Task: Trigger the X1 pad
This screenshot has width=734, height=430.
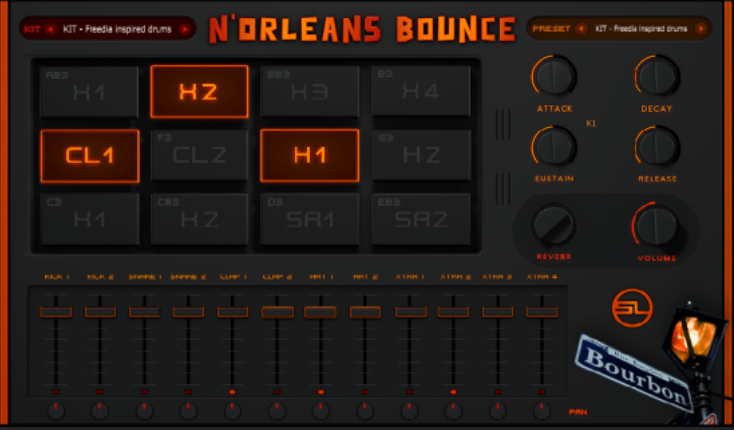Action: click(x=89, y=92)
